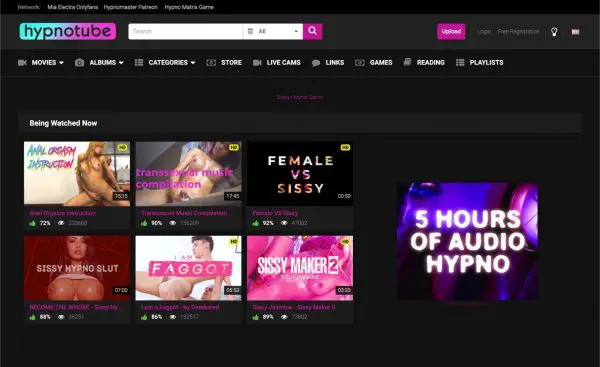Open the Links section

tap(335, 62)
